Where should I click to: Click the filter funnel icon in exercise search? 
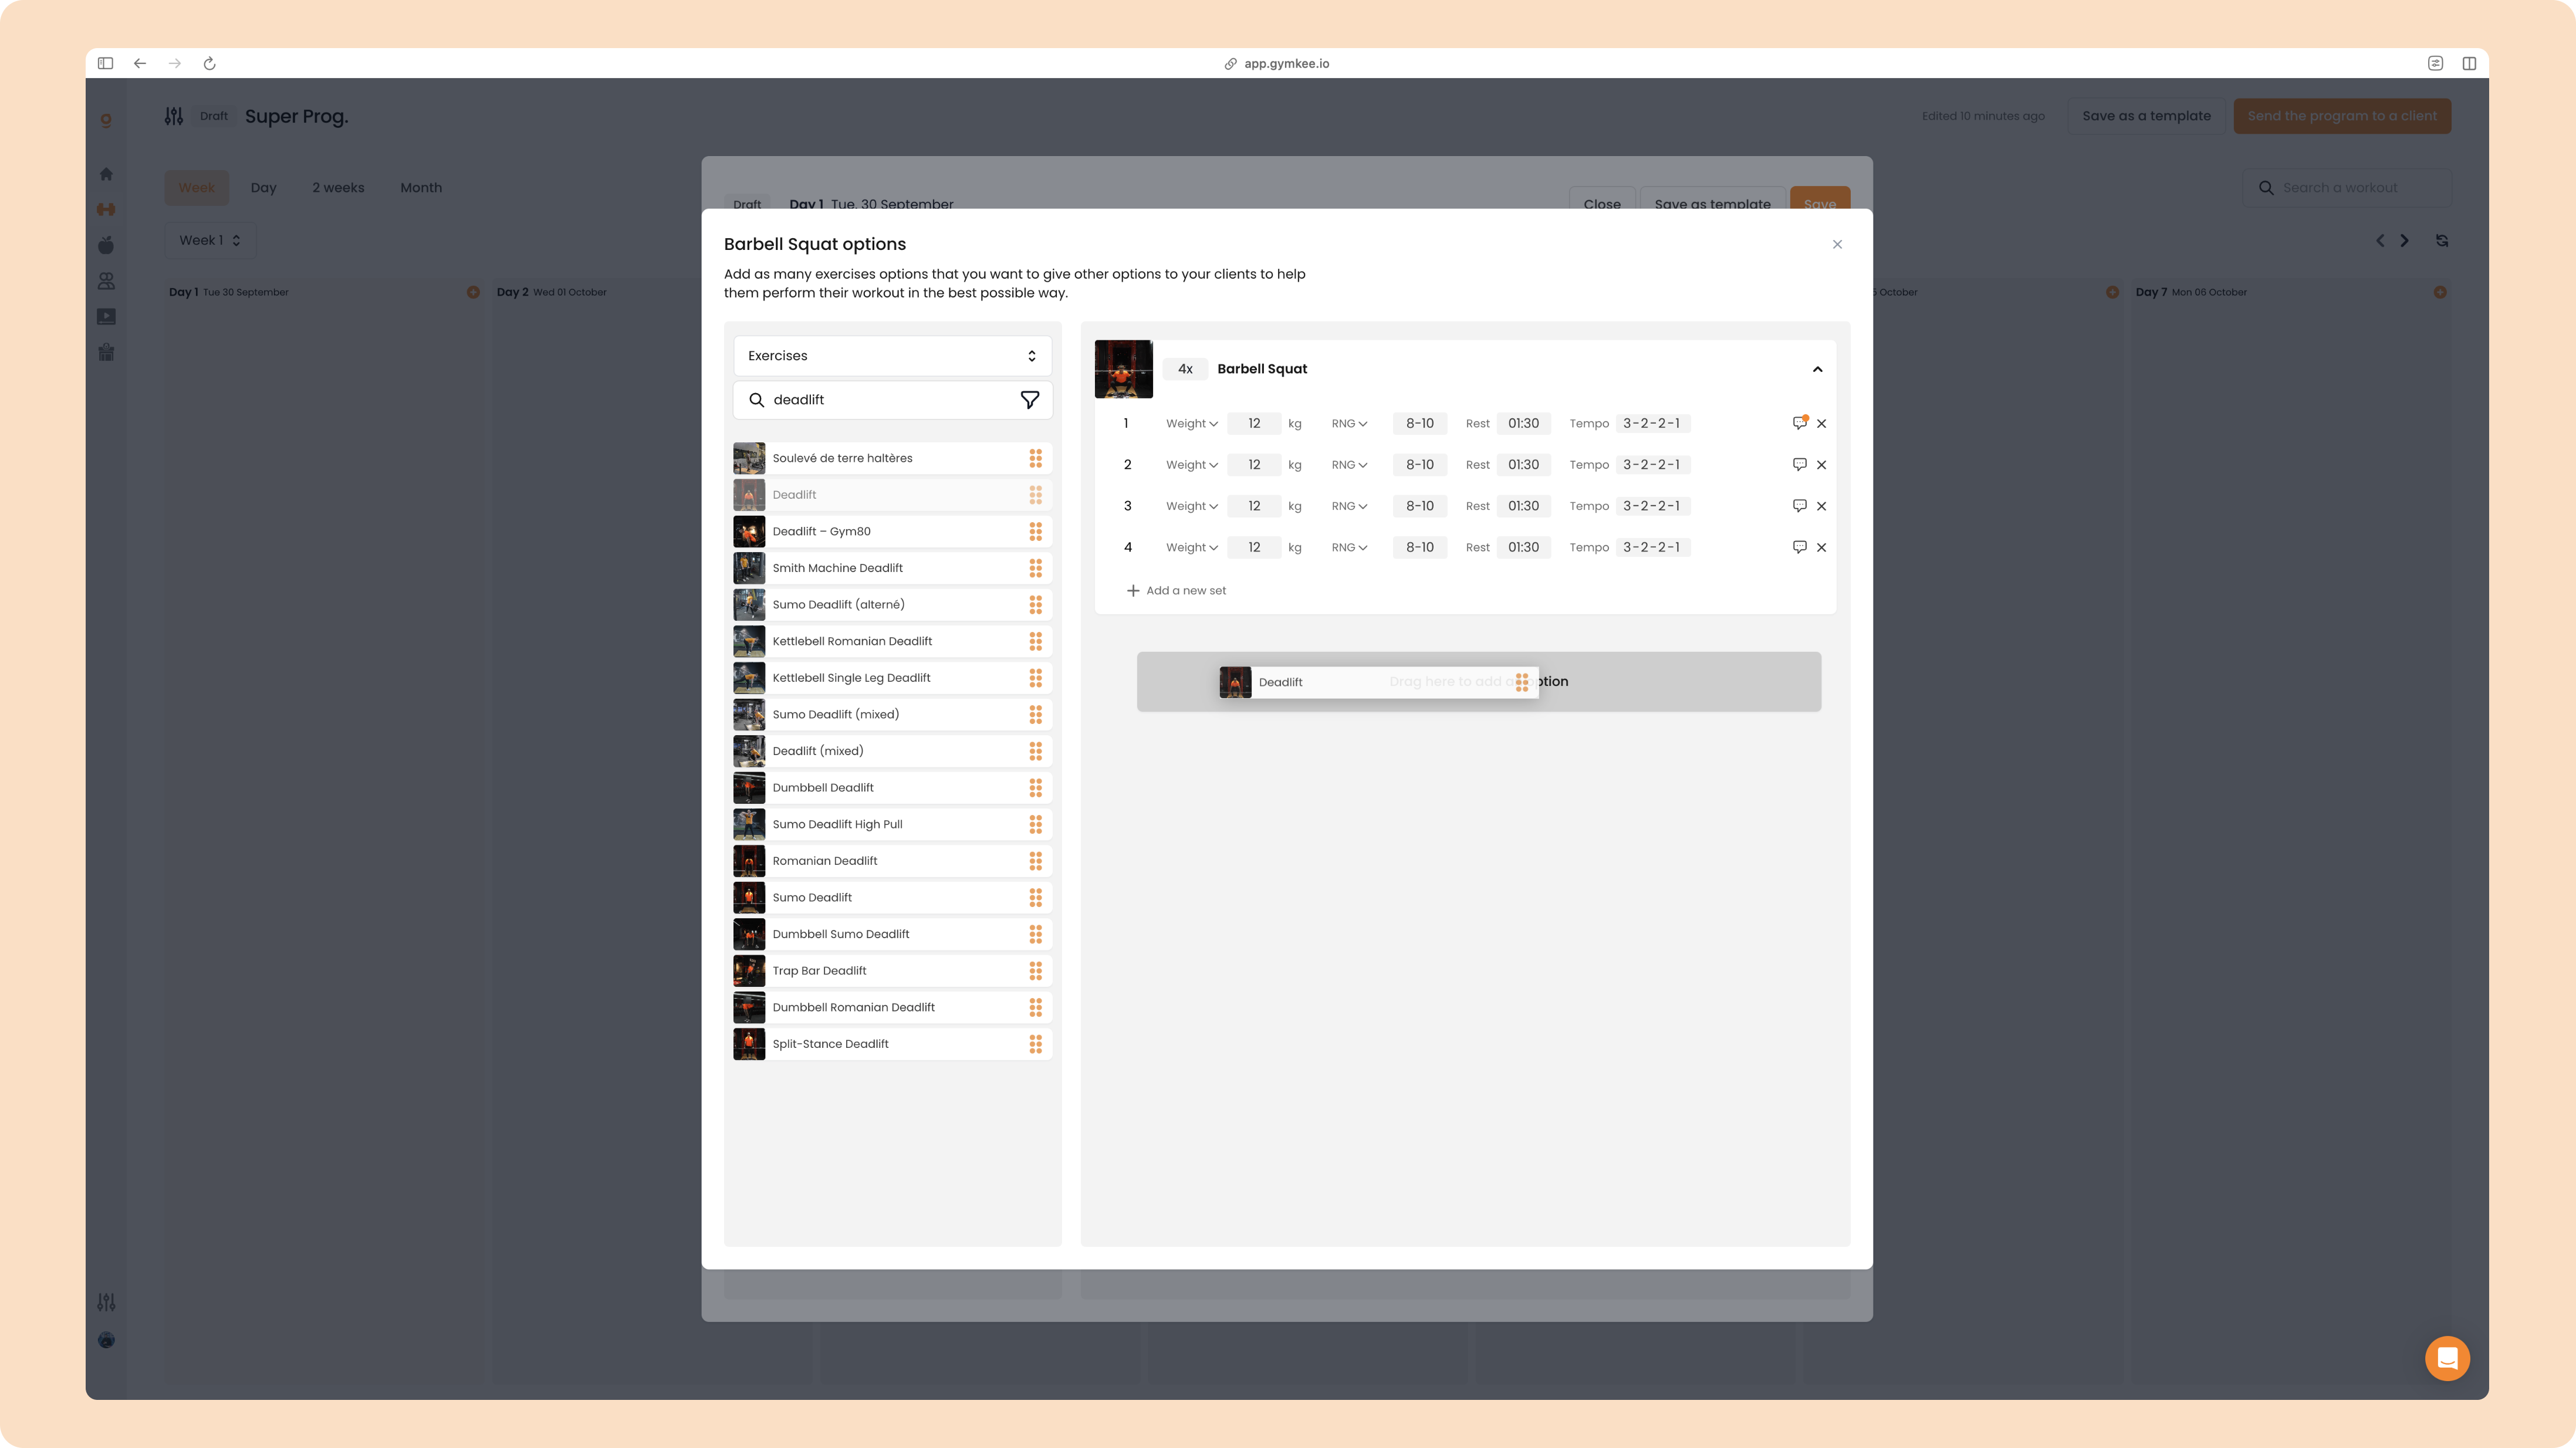(x=1029, y=399)
